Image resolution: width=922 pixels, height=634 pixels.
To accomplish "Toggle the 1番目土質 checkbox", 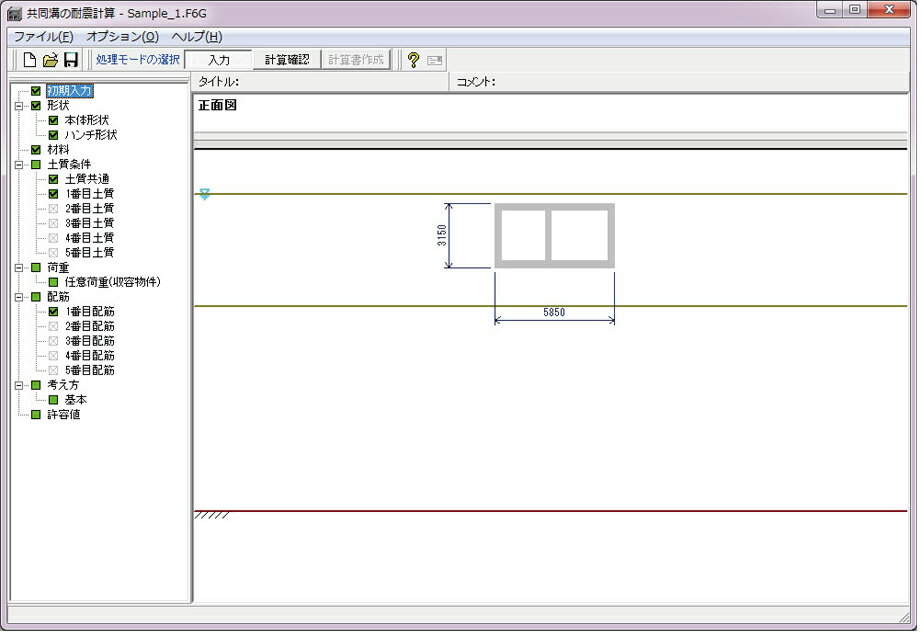I will [x=54, y=194].
